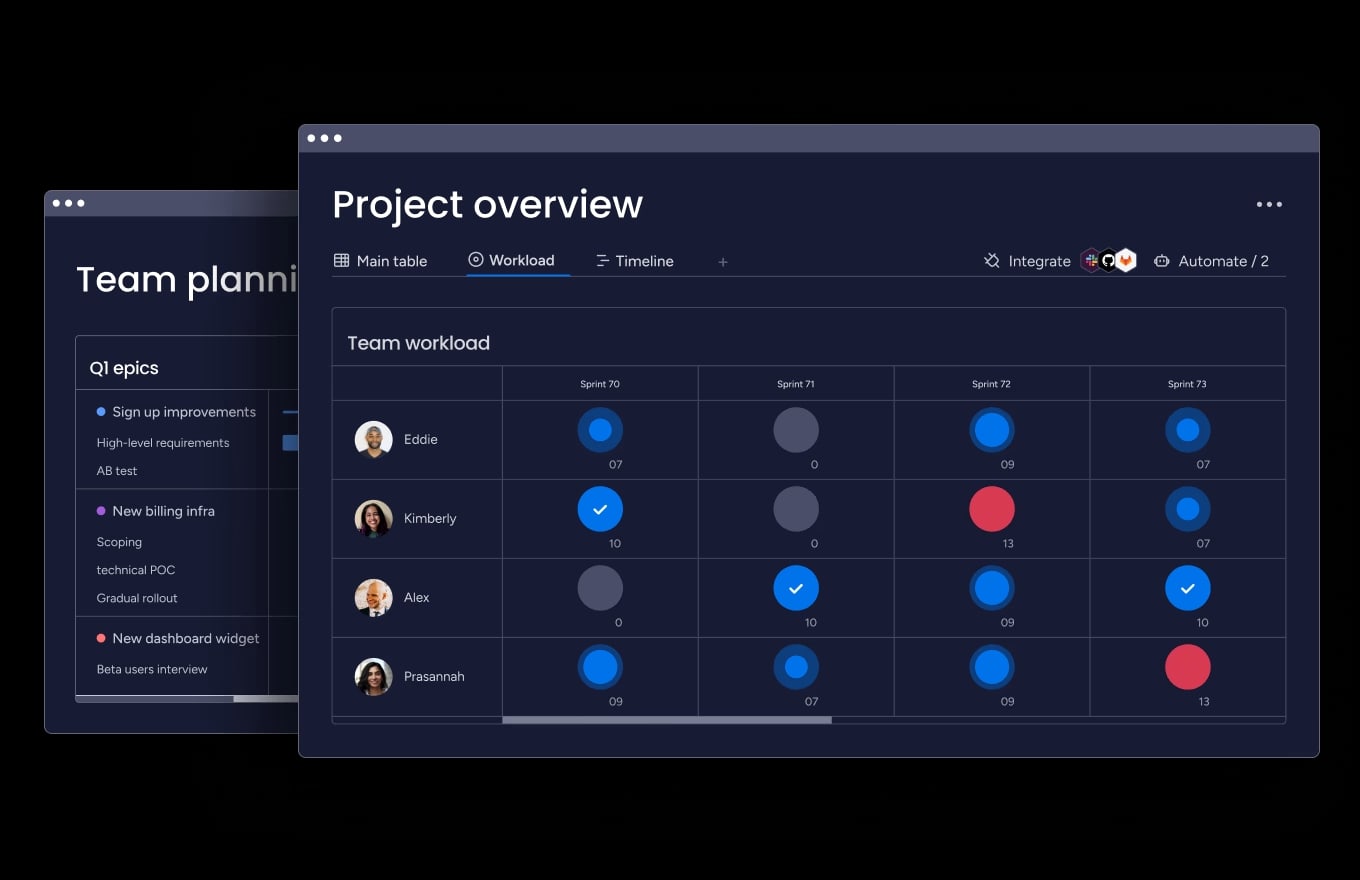
Task: Click Kimberly's Sprint 70 completed checkmark
Action: pos(600,508)
